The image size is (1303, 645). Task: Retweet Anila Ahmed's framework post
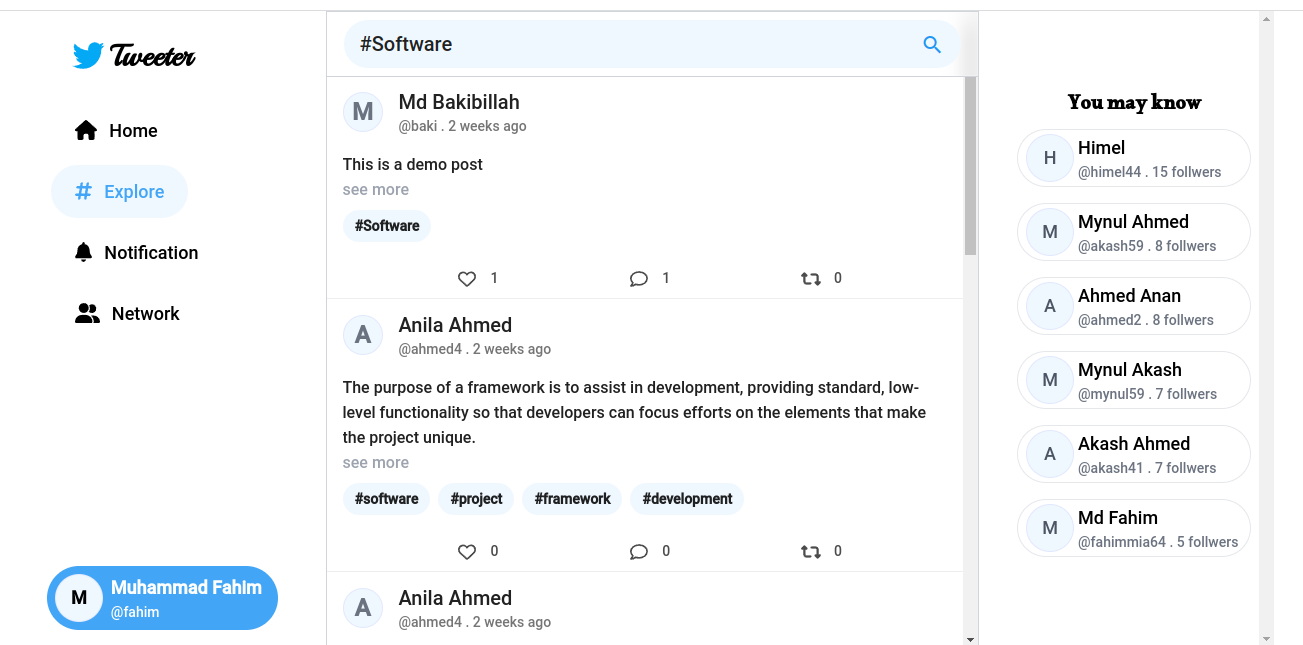pyautogui.click(x=810, y=551)
